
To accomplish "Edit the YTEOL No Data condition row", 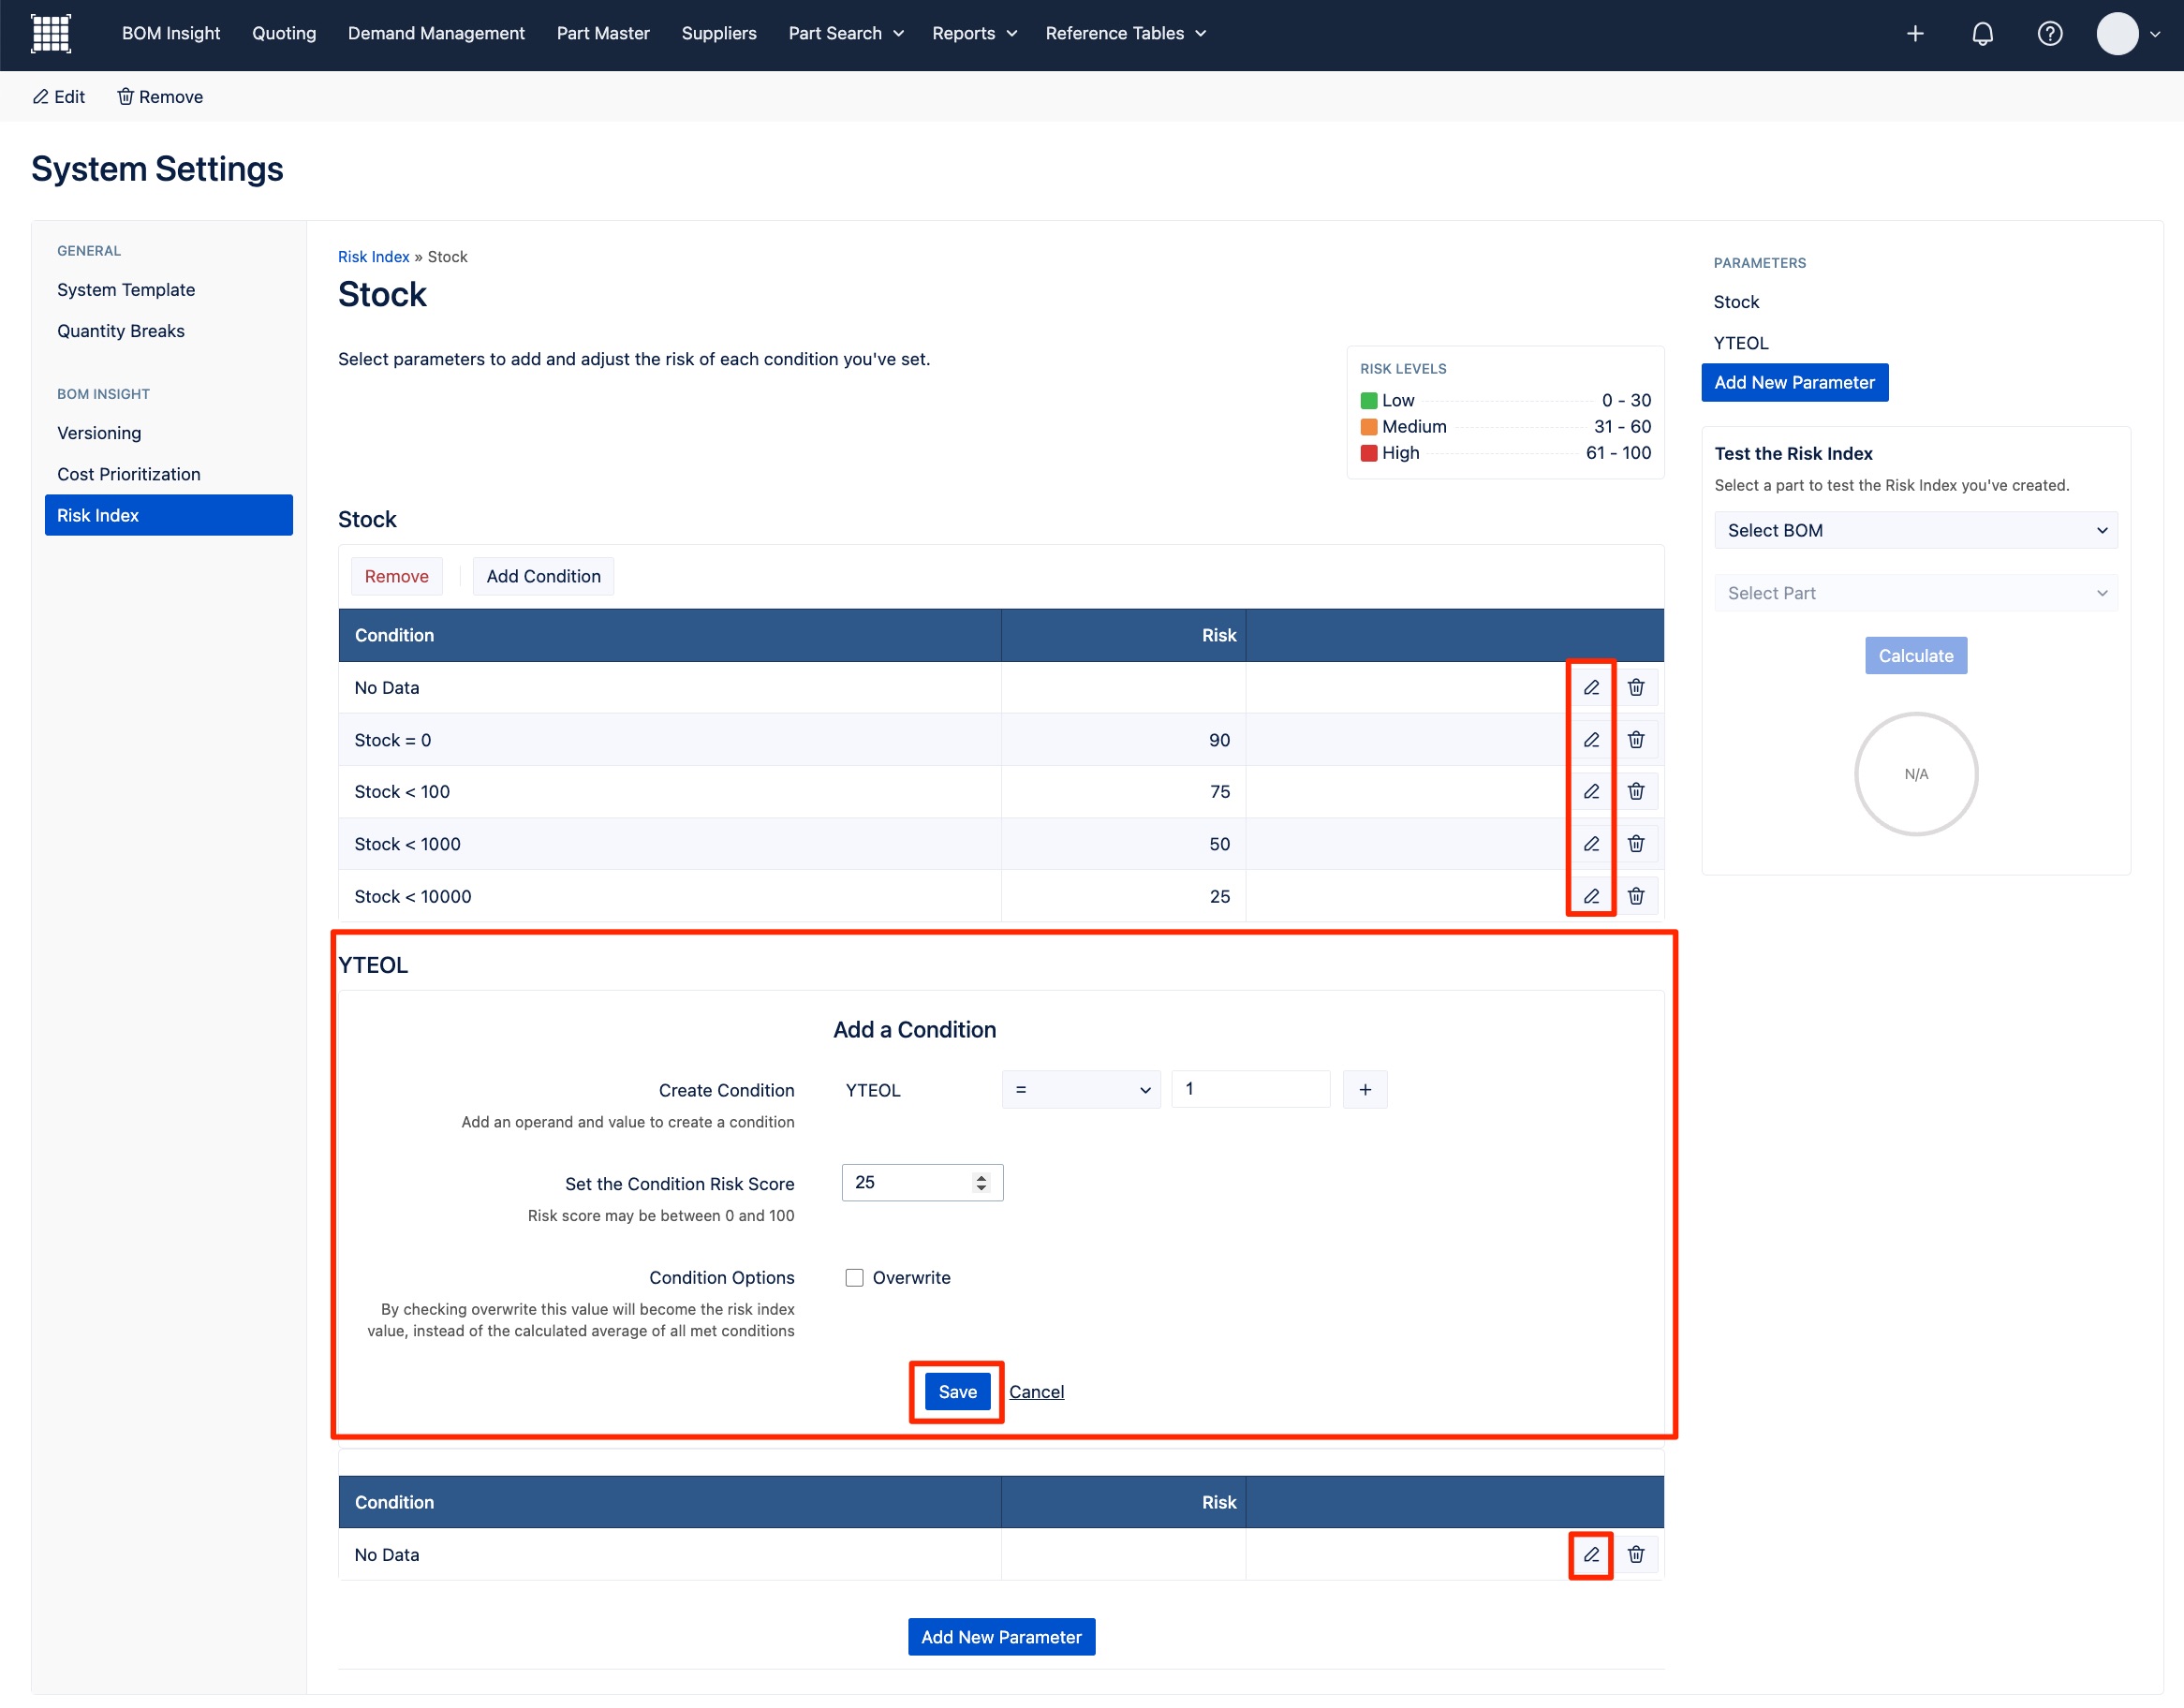I will point(1591,1554).
